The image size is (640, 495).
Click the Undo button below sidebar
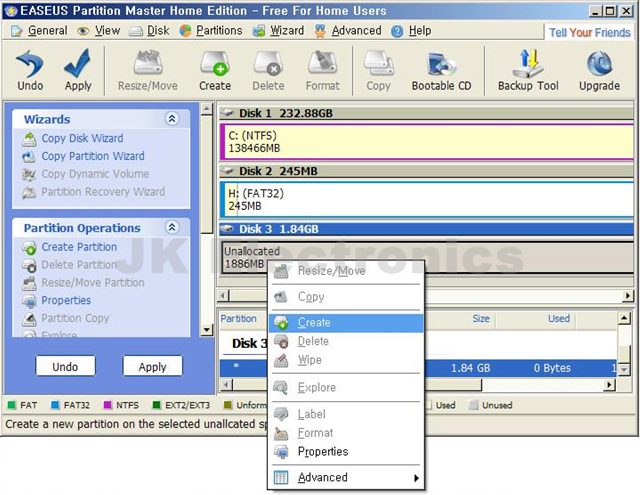click(65, 366)
